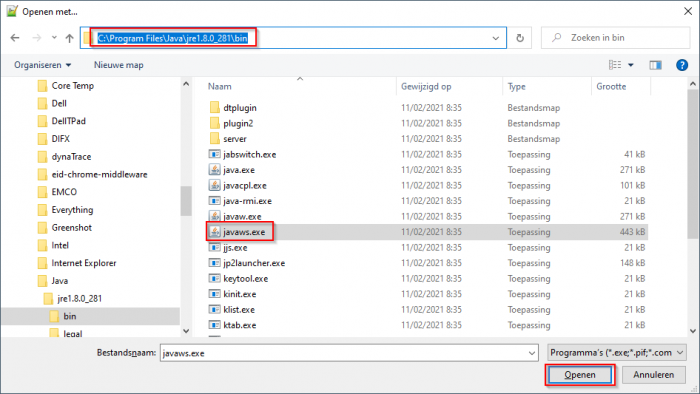This screenshot has width=700, height=394.
Task: Select the Greenshot folder in tree
Action: click(71, 228)
